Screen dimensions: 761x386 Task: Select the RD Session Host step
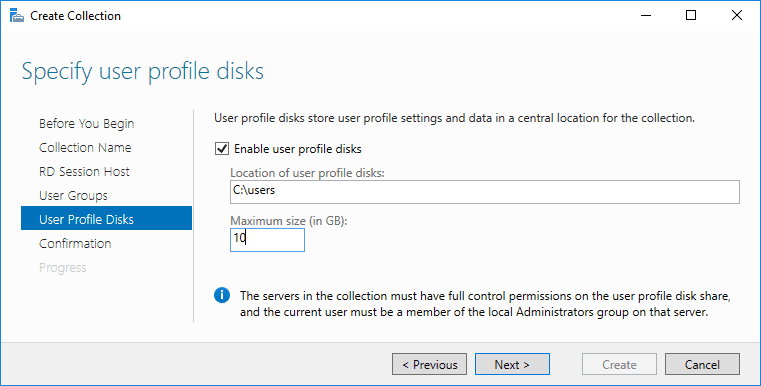pos(84,171)
